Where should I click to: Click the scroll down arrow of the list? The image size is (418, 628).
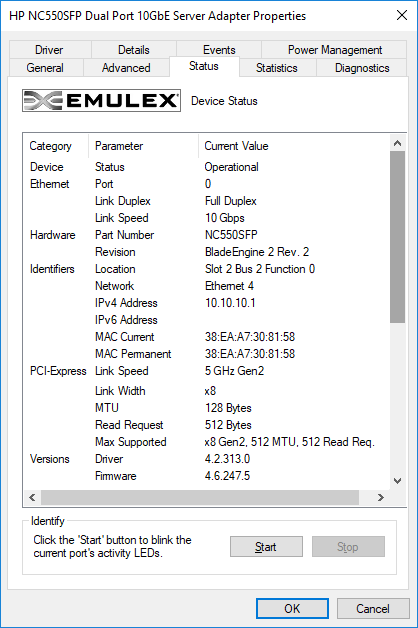(398, 481)
